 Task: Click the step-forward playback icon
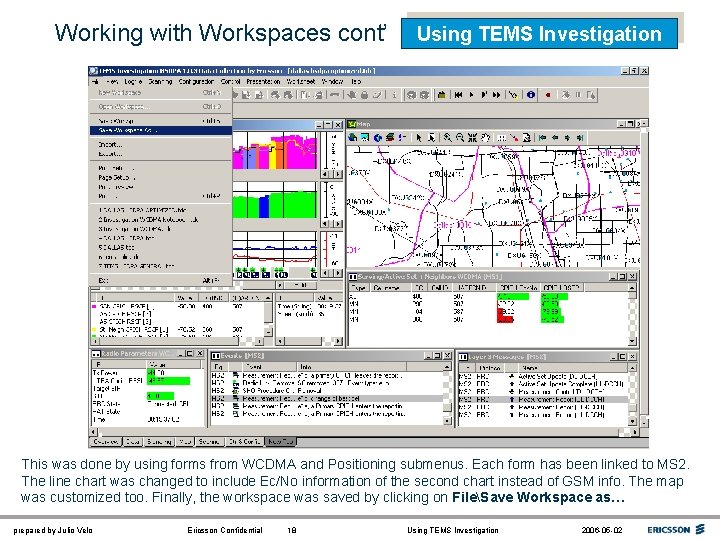(x=484, y=95)
